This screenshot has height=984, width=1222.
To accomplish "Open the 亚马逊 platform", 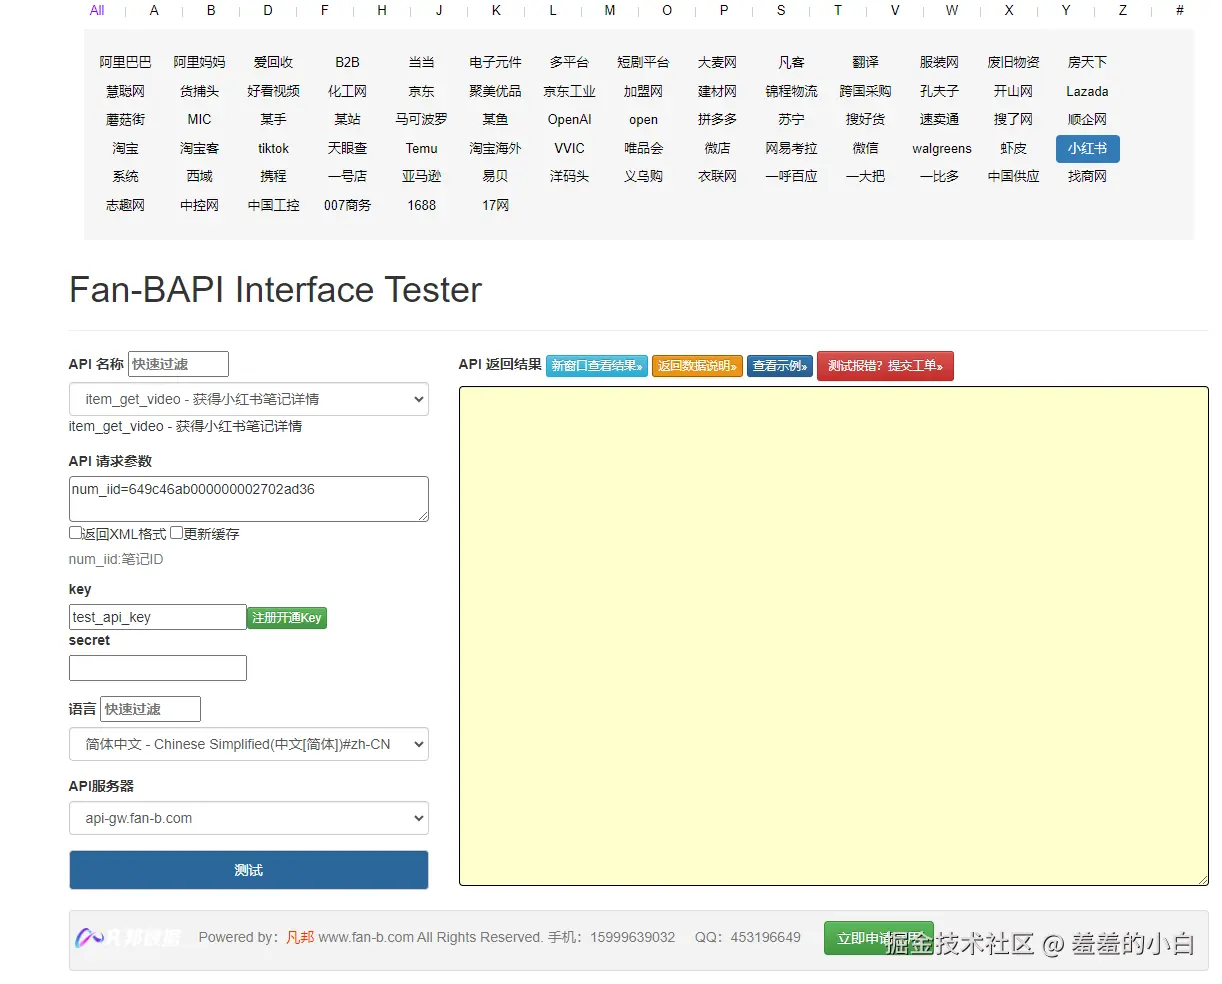I will click(421, 176).
